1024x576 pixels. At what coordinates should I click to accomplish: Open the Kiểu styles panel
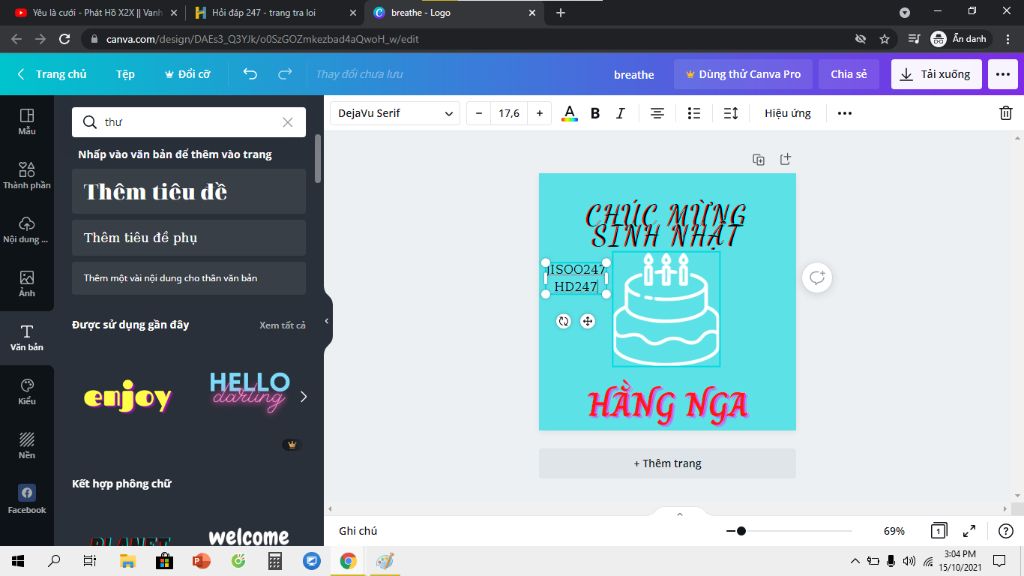(27, 392)
